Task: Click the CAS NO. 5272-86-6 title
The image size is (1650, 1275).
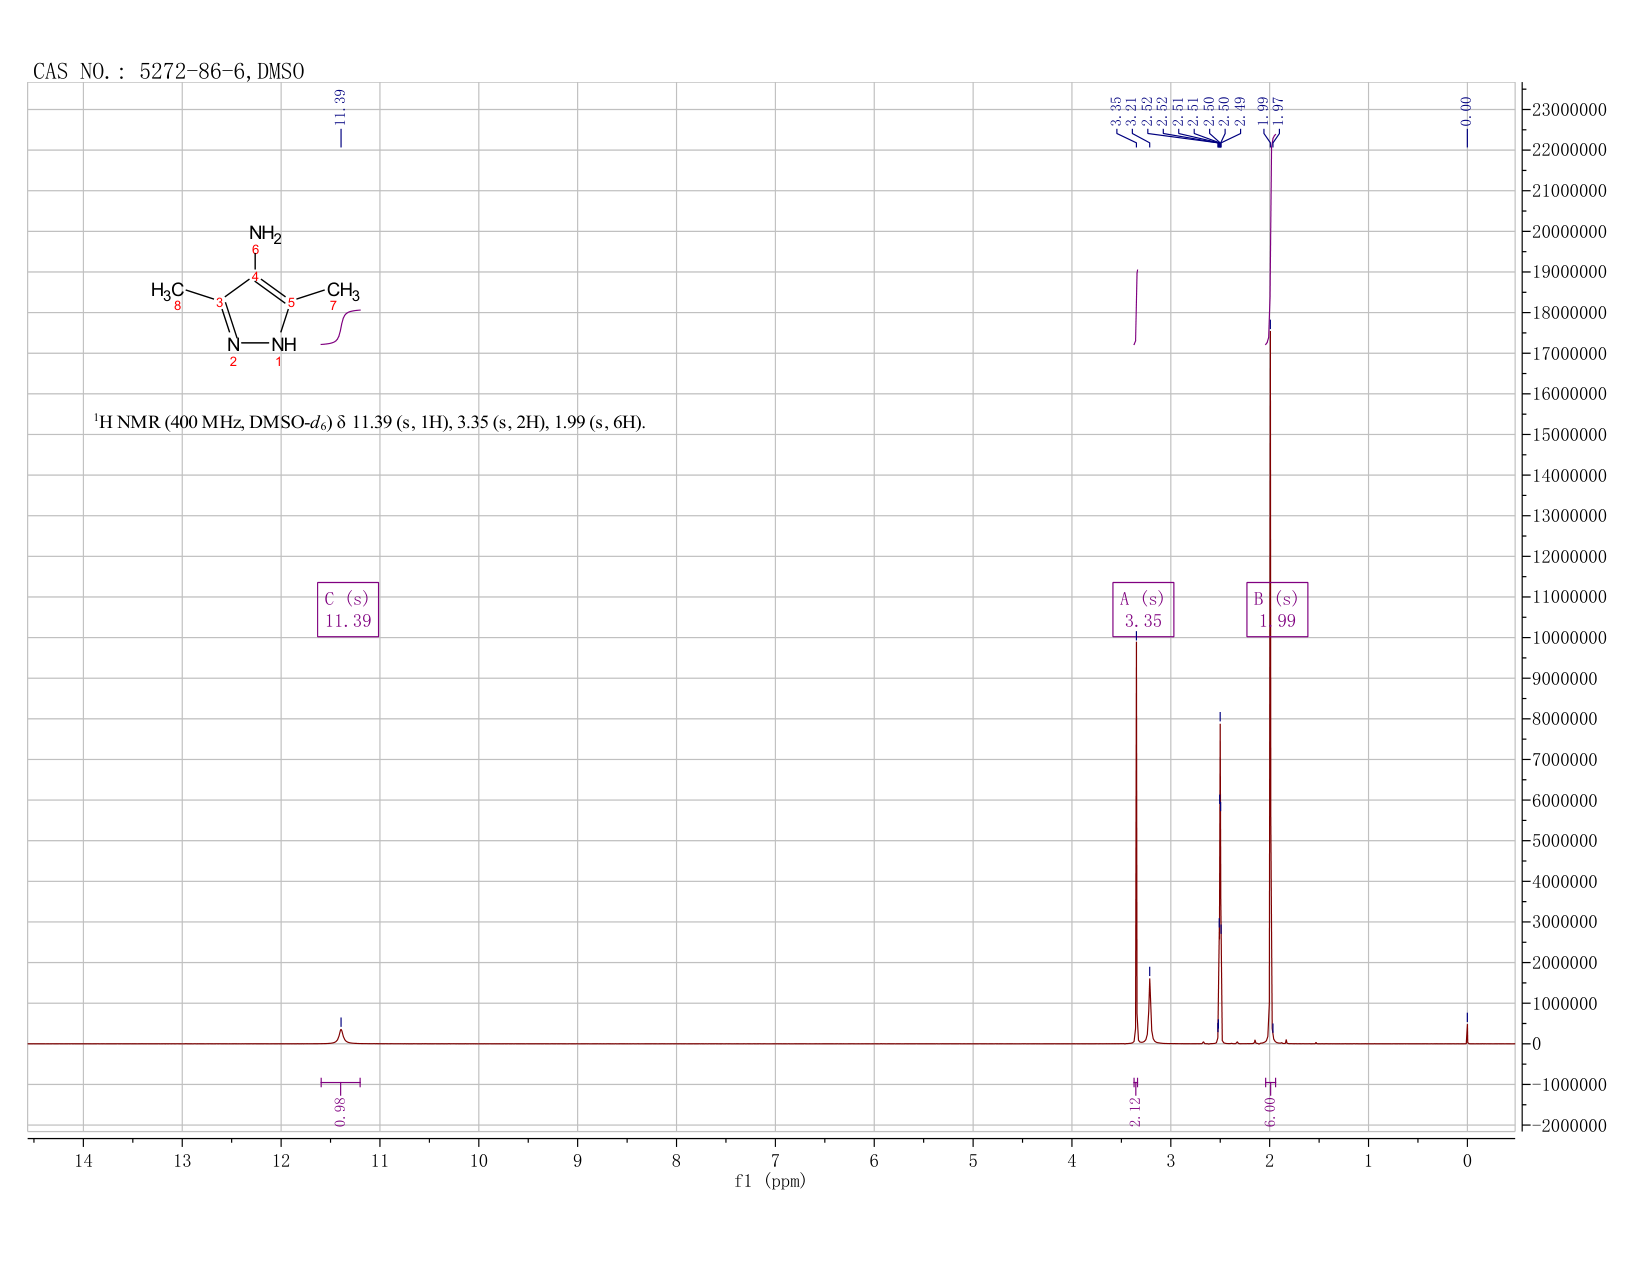Action: click(168, 71)
